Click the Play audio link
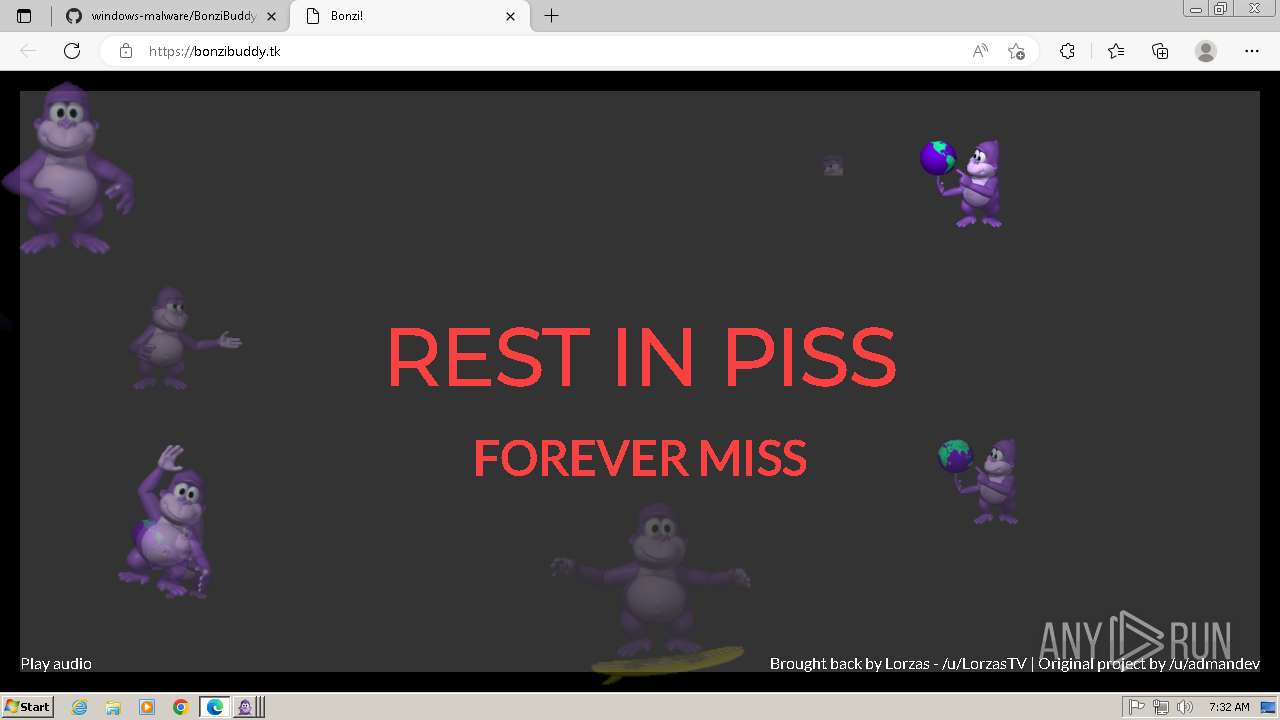 click(56, 663)
